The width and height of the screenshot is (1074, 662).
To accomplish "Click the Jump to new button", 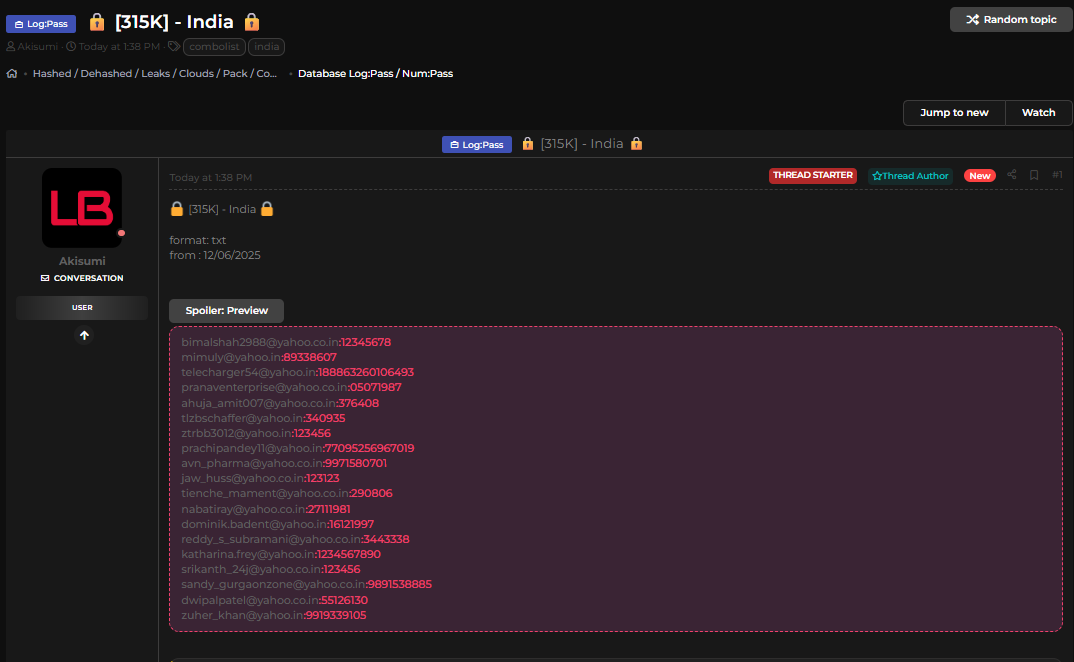I will [x=954, y=113].
